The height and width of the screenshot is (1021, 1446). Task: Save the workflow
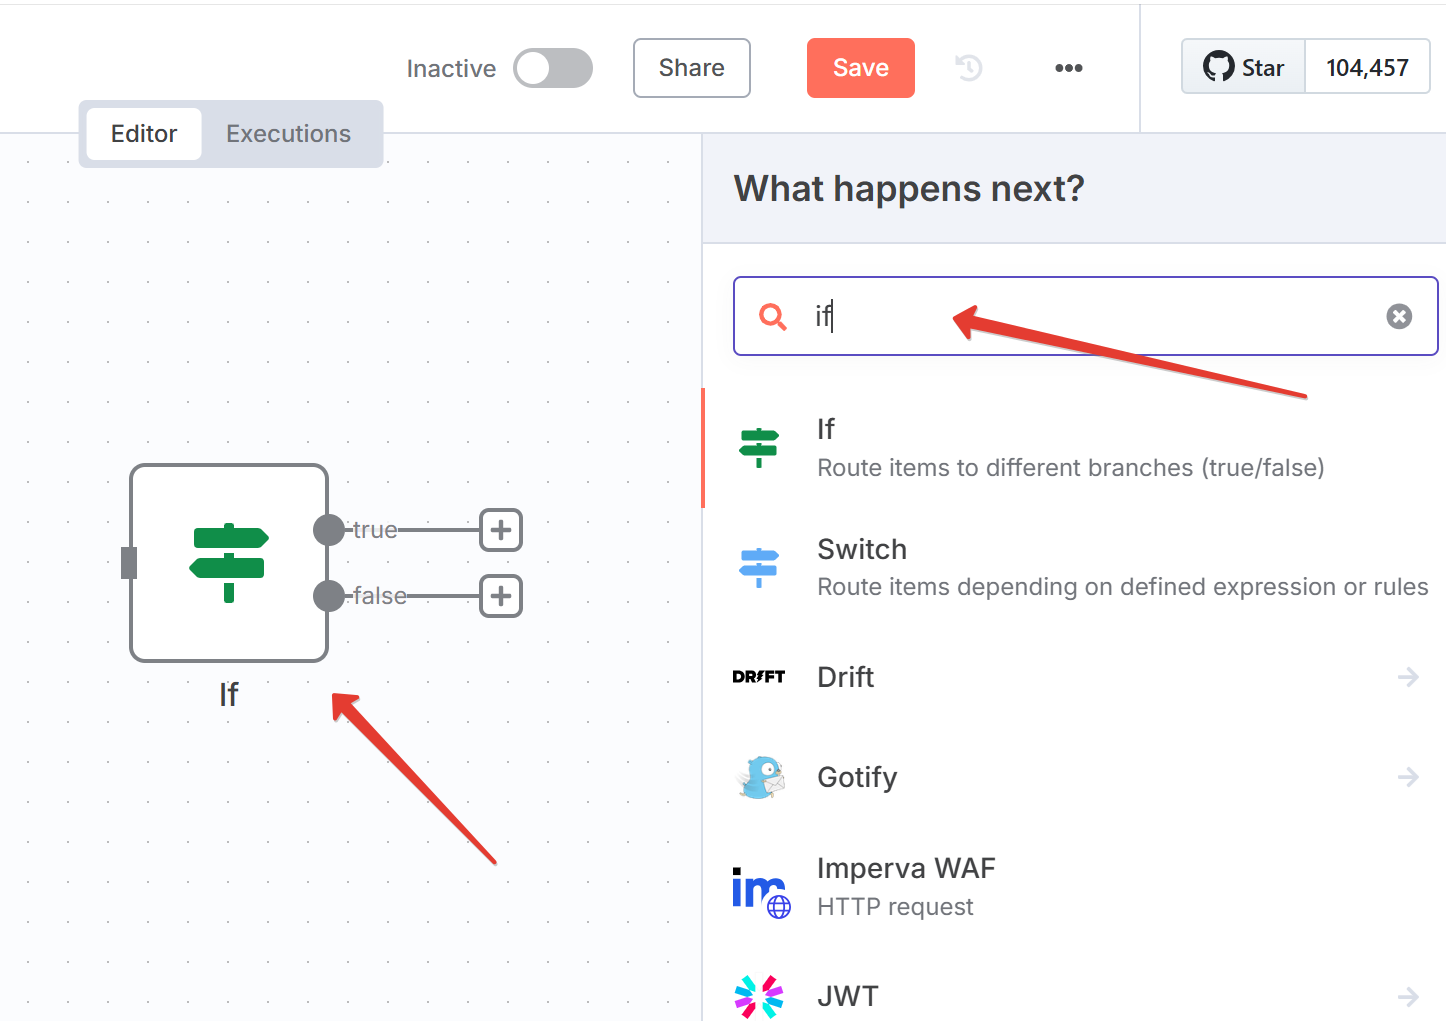click(861, 68)
